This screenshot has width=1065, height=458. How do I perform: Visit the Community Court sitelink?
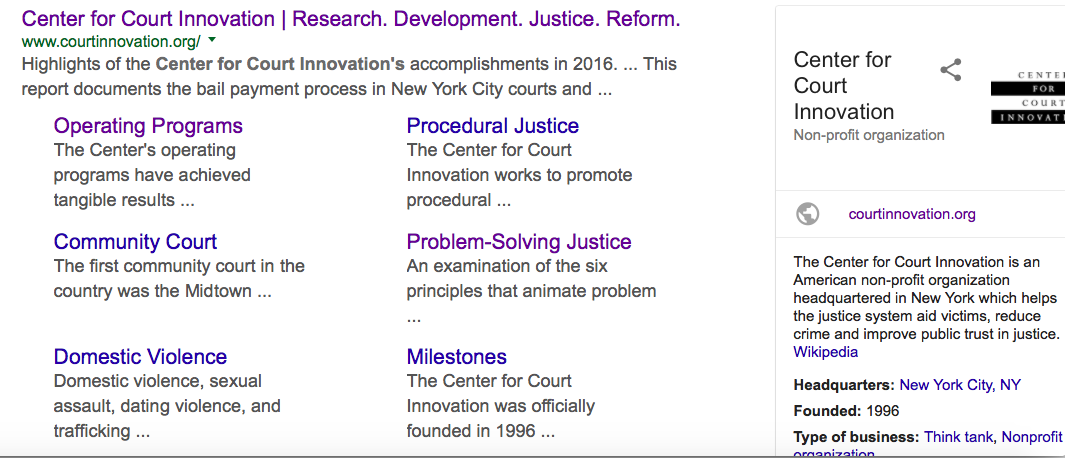[135, 242]
